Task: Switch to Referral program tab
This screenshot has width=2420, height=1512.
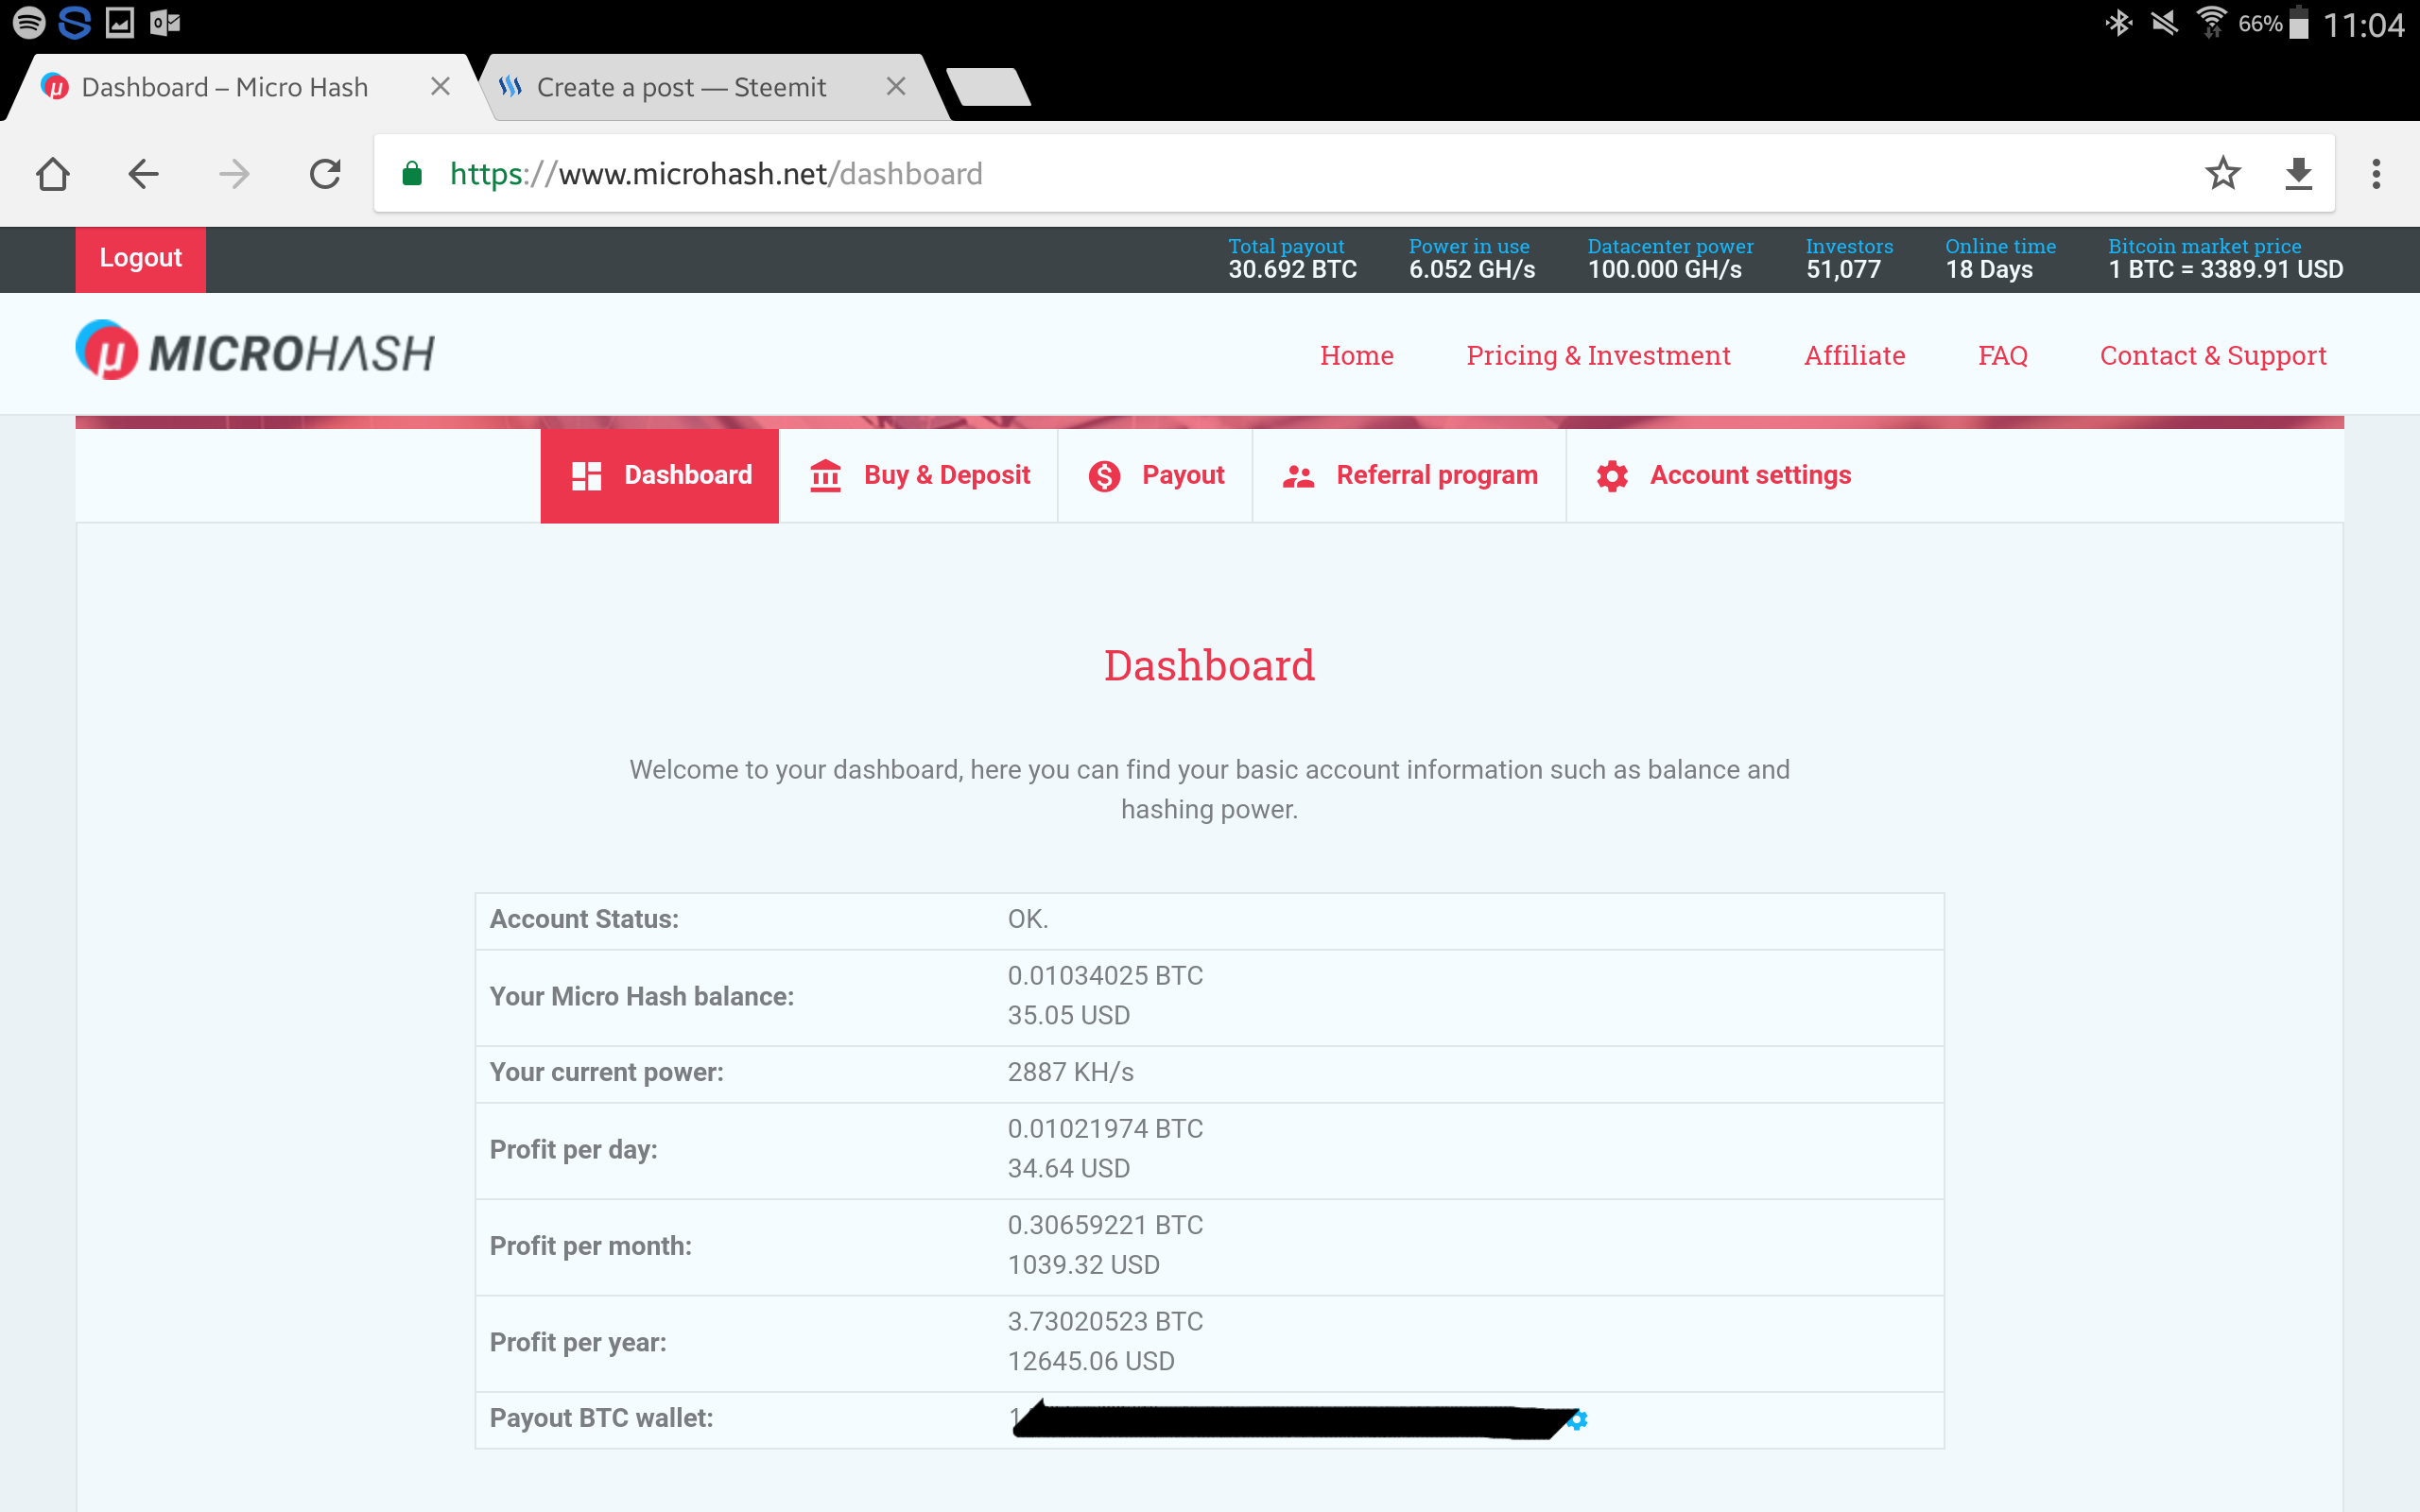Action: (1409, 475)
